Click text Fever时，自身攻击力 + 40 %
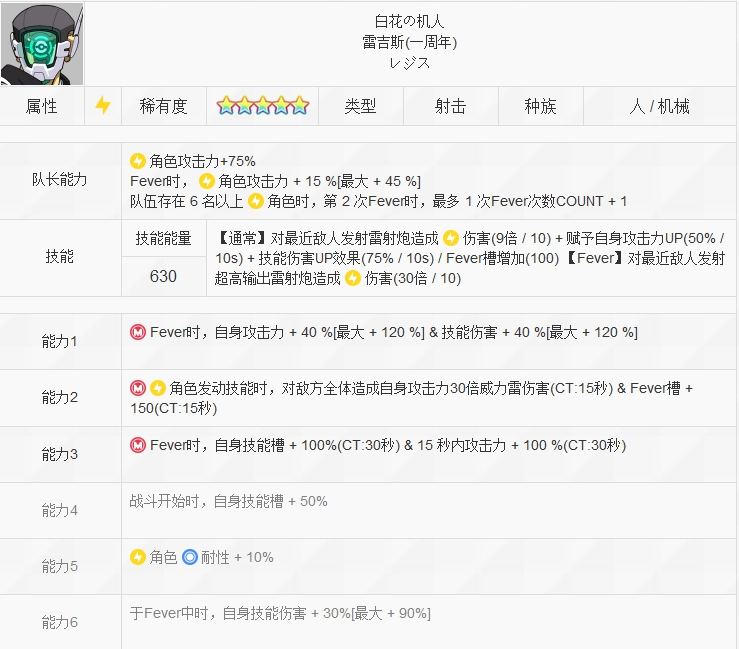 [241, 332]
